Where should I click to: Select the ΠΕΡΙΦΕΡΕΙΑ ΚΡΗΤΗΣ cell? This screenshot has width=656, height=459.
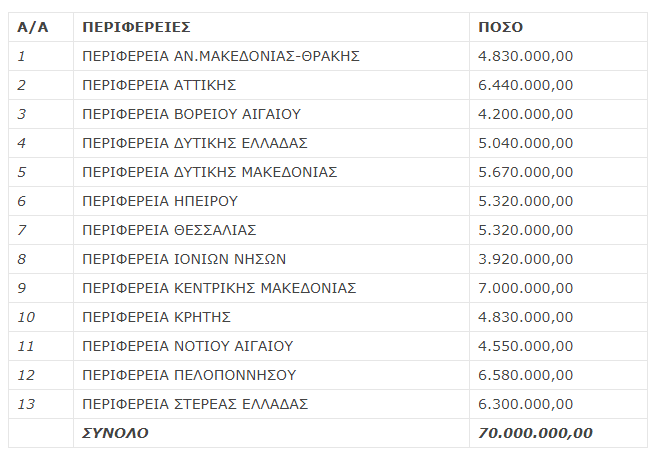(x=272, y=317)
